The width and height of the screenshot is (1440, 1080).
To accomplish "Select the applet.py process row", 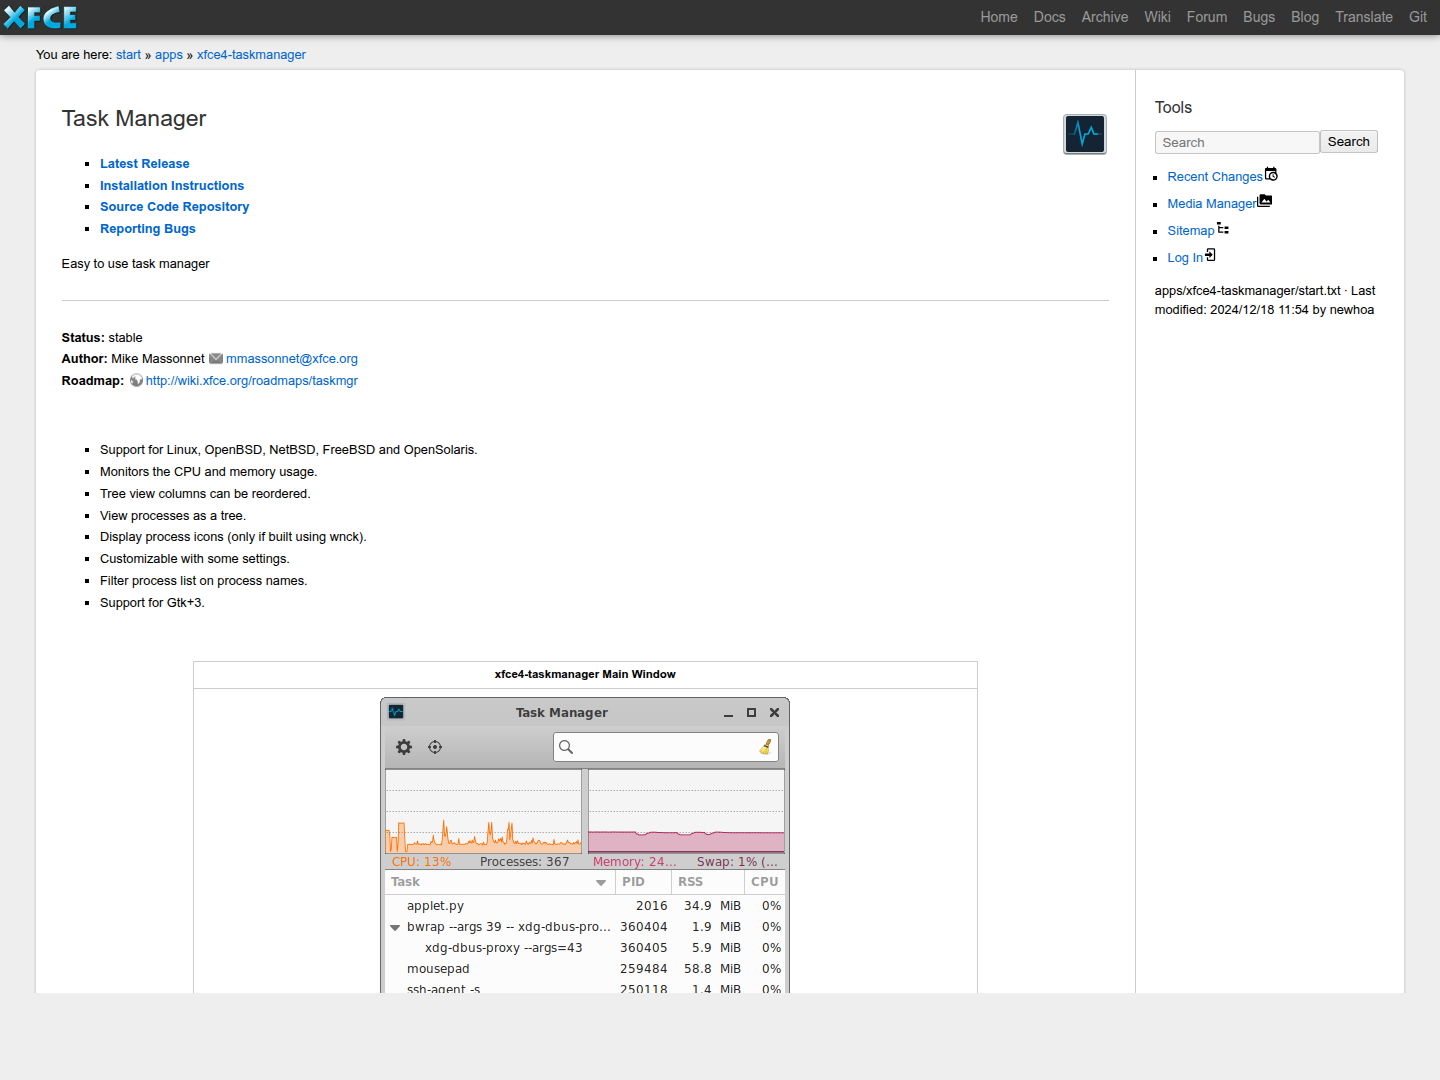I will pos(585,906).
